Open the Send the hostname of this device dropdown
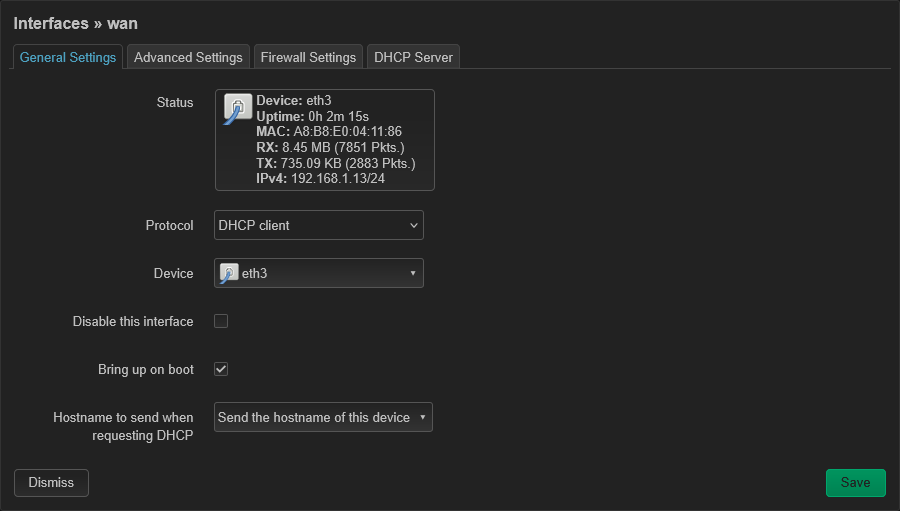This screenshot has width=900, height=511. pyautogui.click(x=323, y=417)
